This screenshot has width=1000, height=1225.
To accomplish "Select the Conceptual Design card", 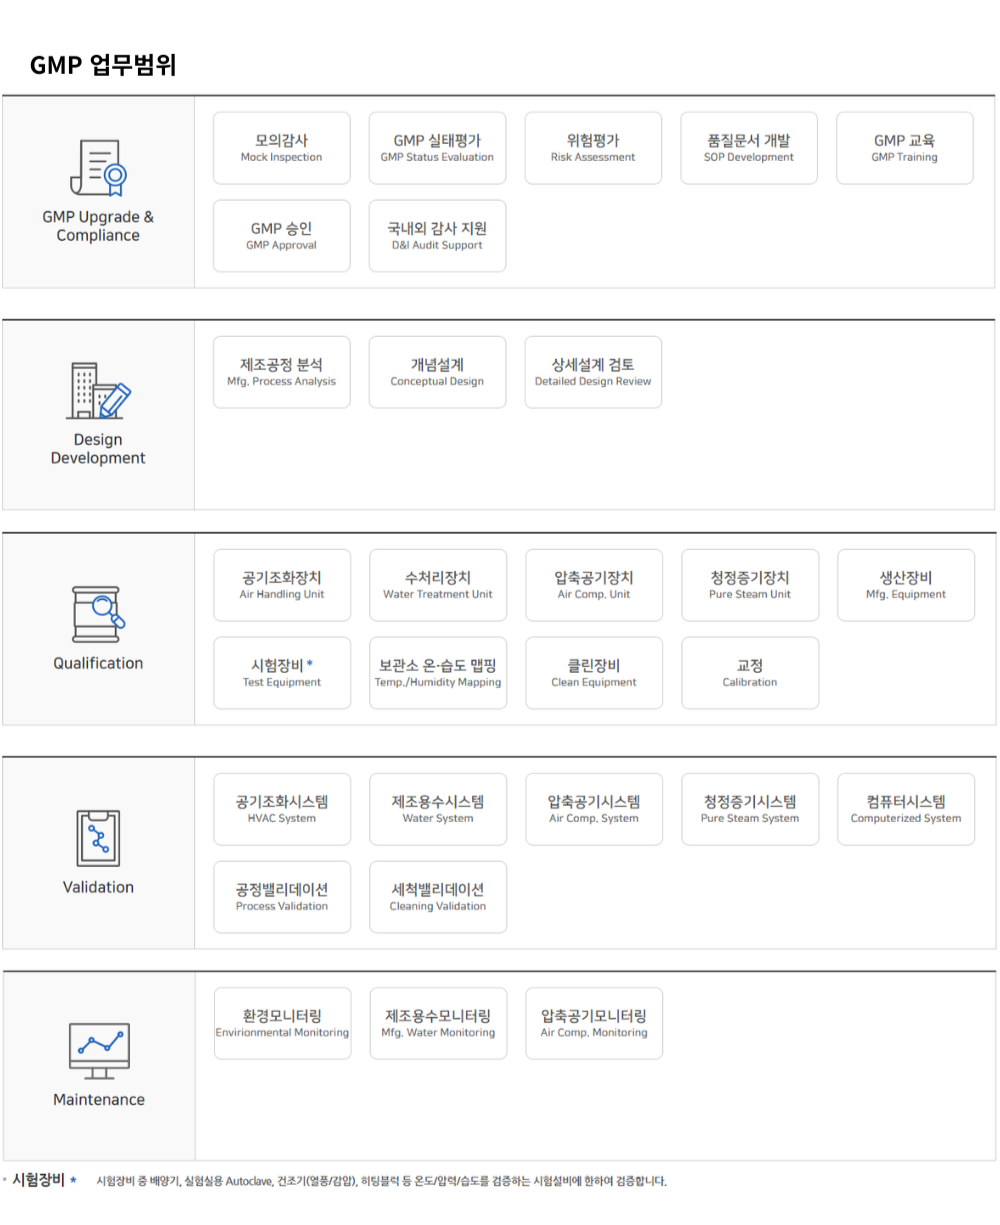I will (x=437, y=372).
